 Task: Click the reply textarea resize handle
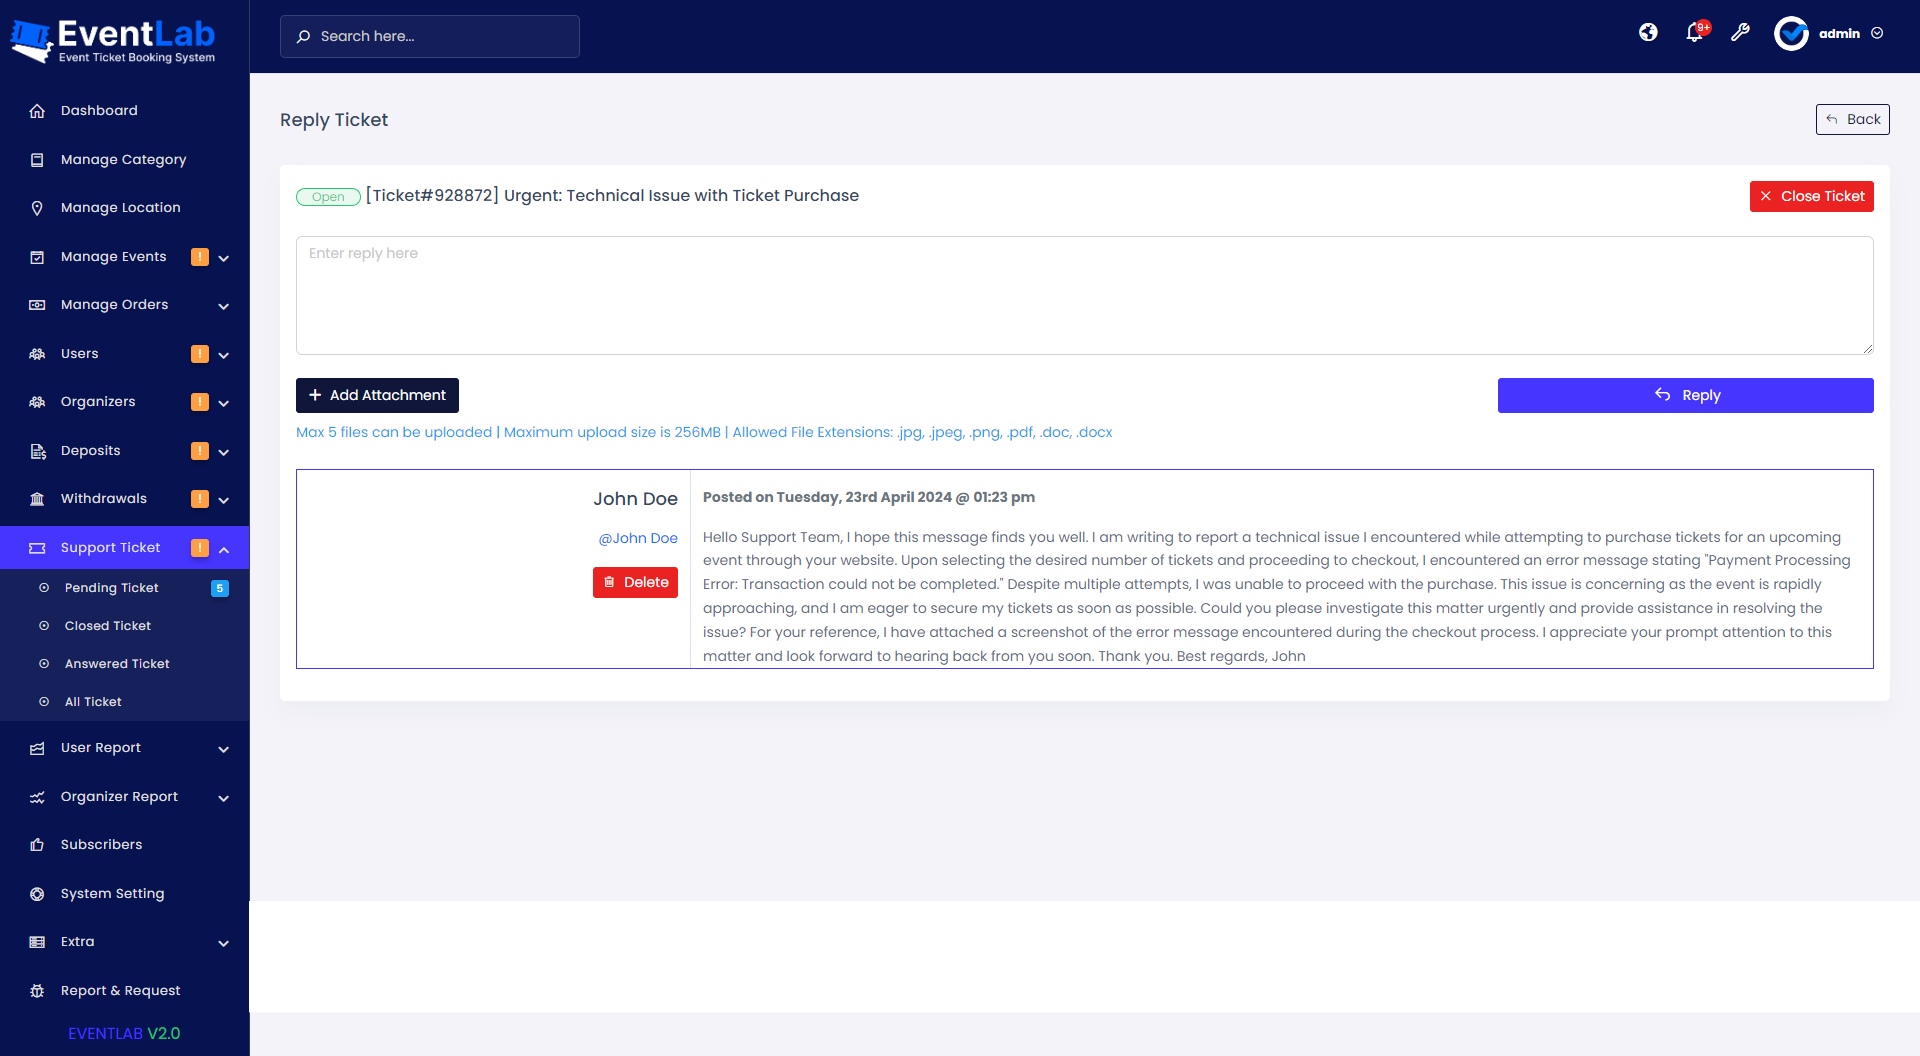click(x=1867, y=348)
